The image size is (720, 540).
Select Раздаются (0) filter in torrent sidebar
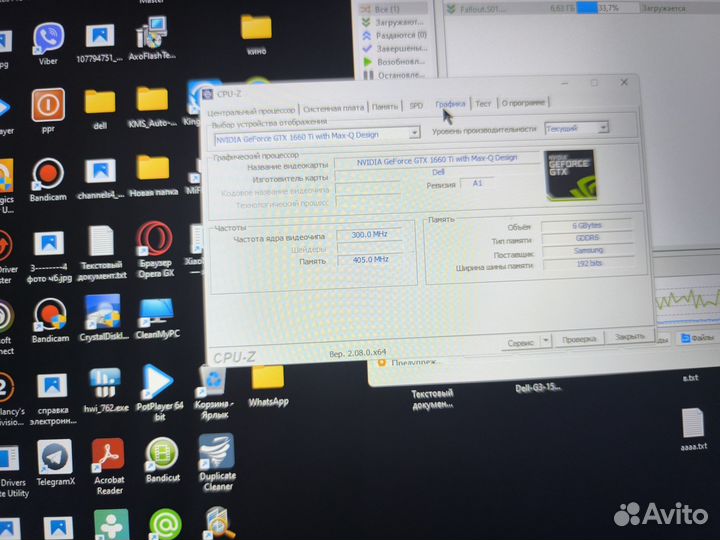click(x=395, y=35)
